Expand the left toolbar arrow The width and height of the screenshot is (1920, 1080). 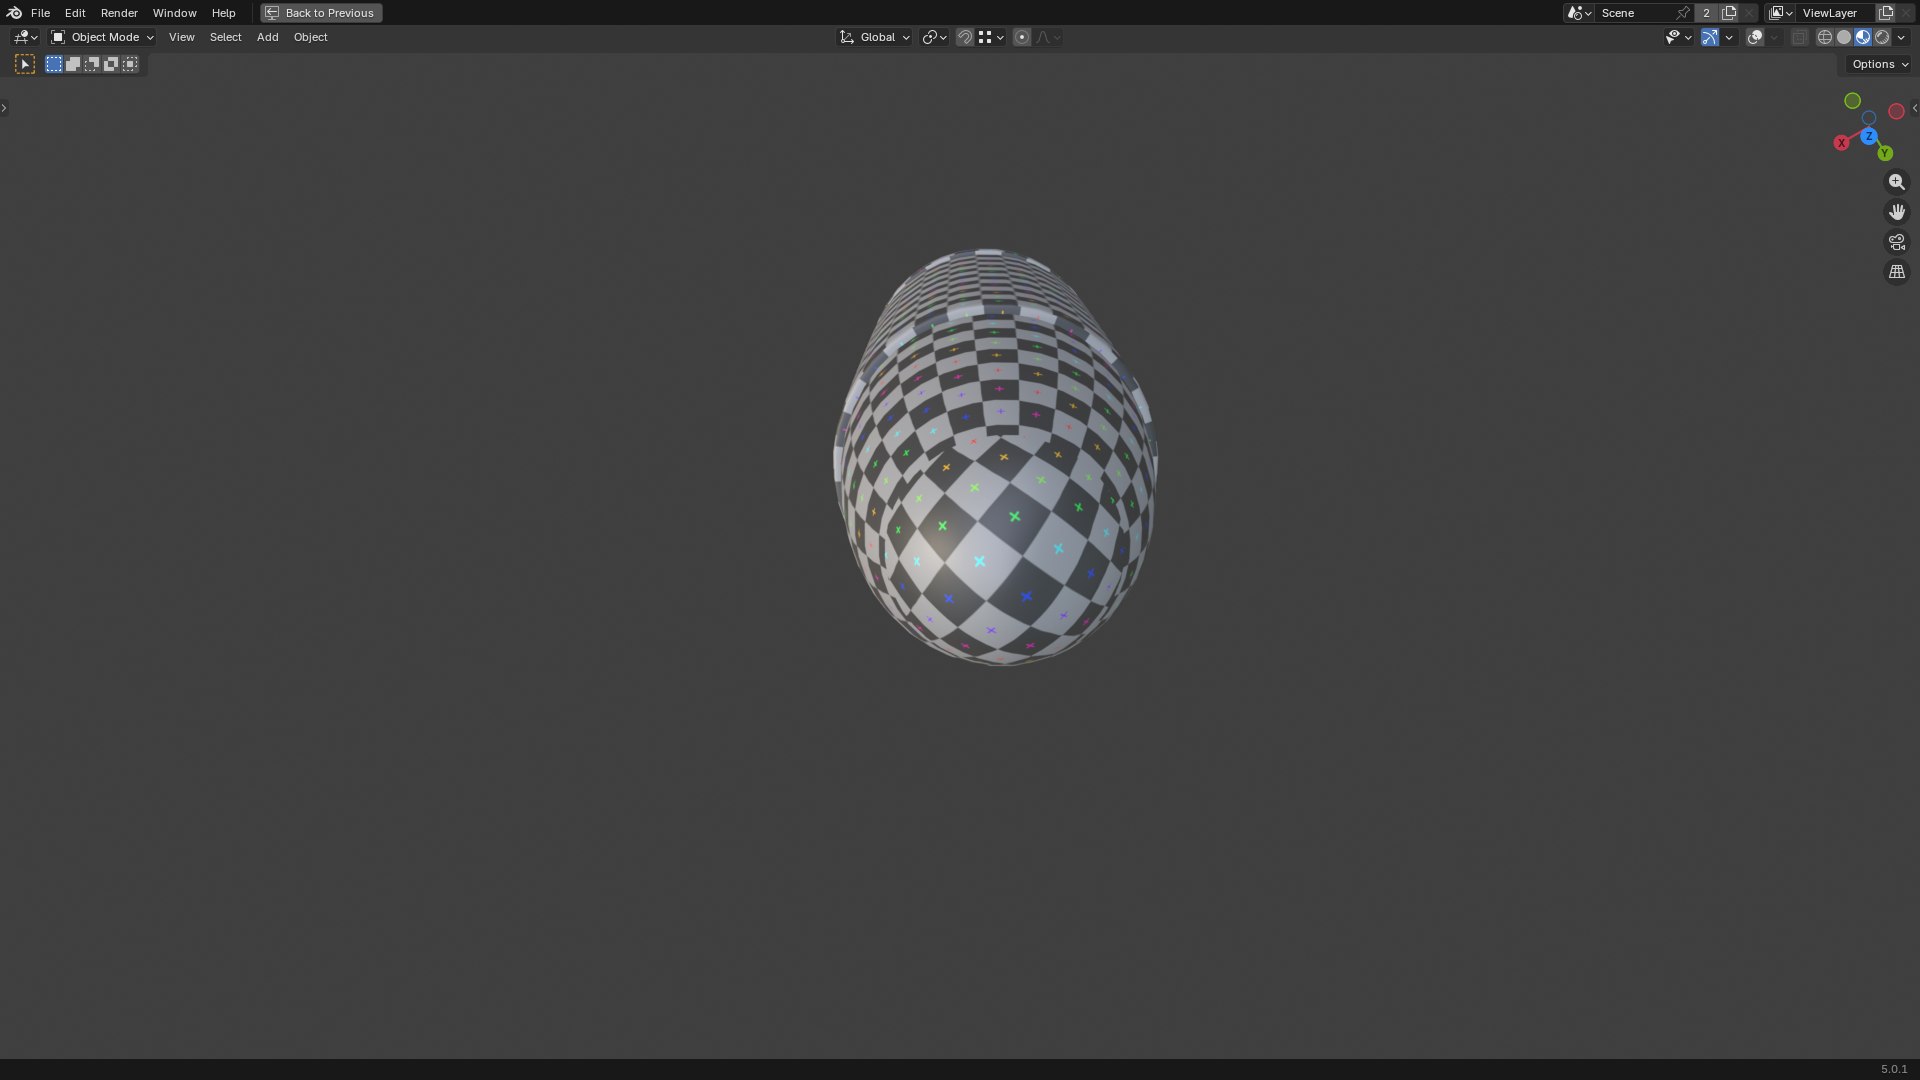pyautogui.click(x=4, y=108)
